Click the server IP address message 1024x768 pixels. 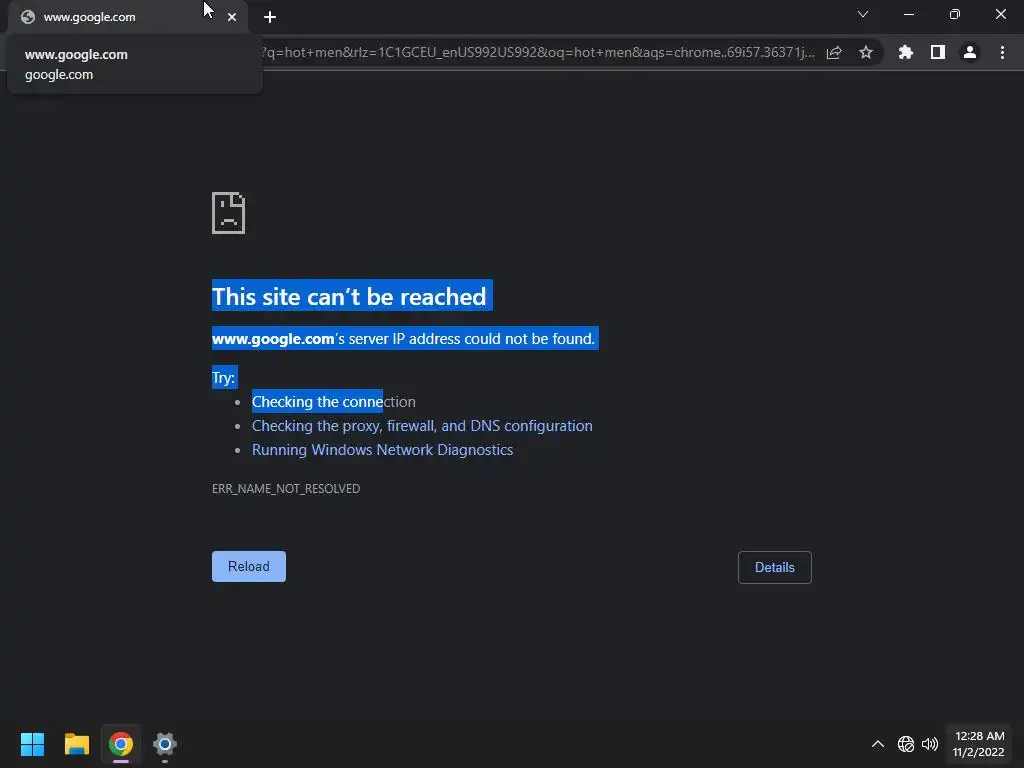[404, 339]
